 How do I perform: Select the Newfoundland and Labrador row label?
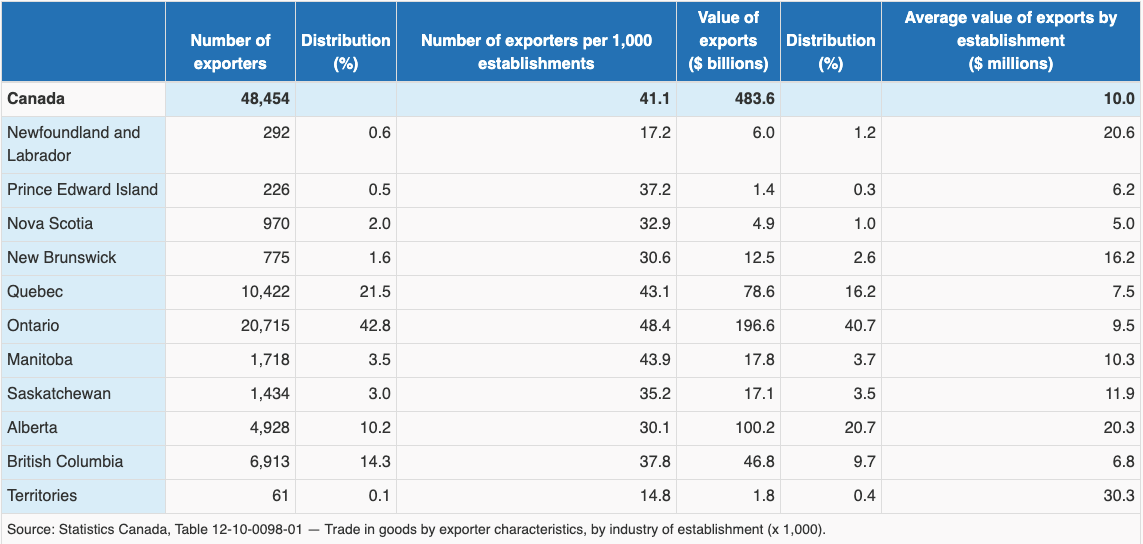tap(74, 144)
